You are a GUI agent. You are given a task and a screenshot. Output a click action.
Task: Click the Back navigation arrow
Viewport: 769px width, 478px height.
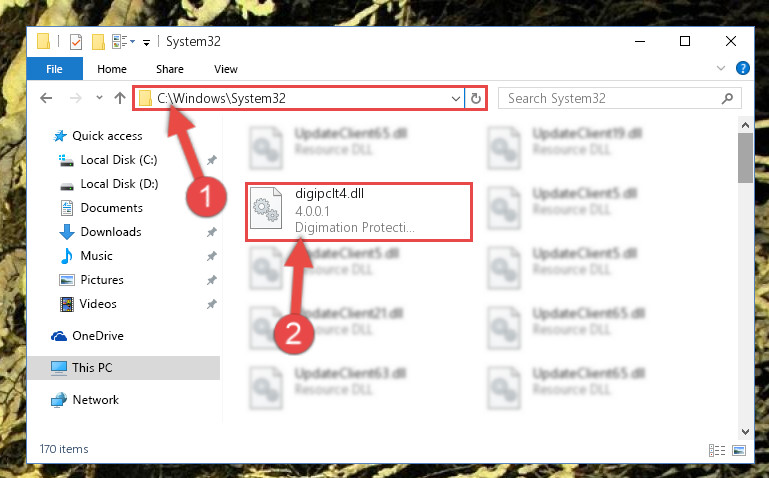click(46, 98)
